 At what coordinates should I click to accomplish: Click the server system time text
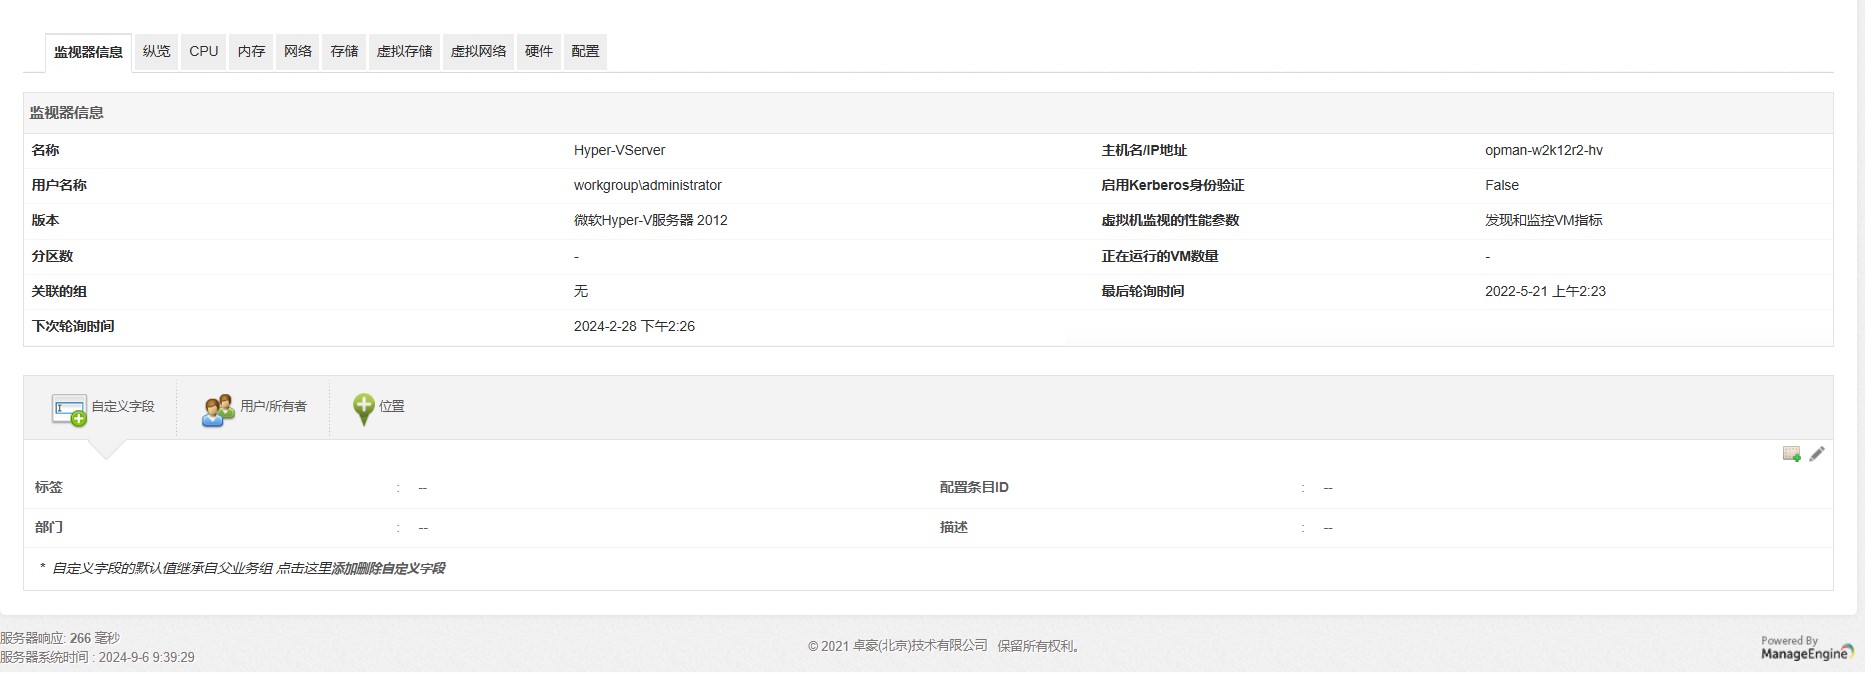[97, 657]
